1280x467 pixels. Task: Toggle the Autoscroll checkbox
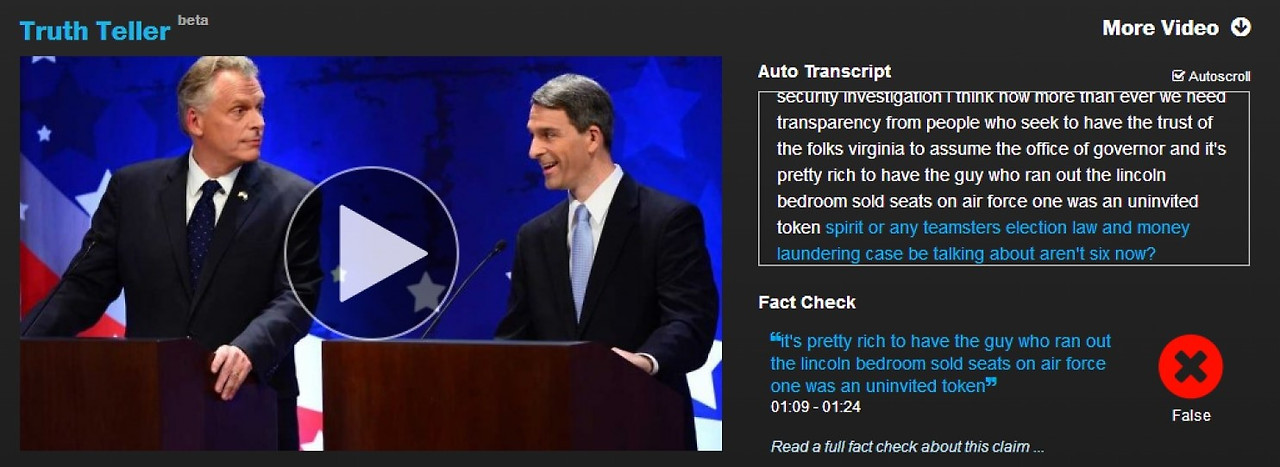1178,76
